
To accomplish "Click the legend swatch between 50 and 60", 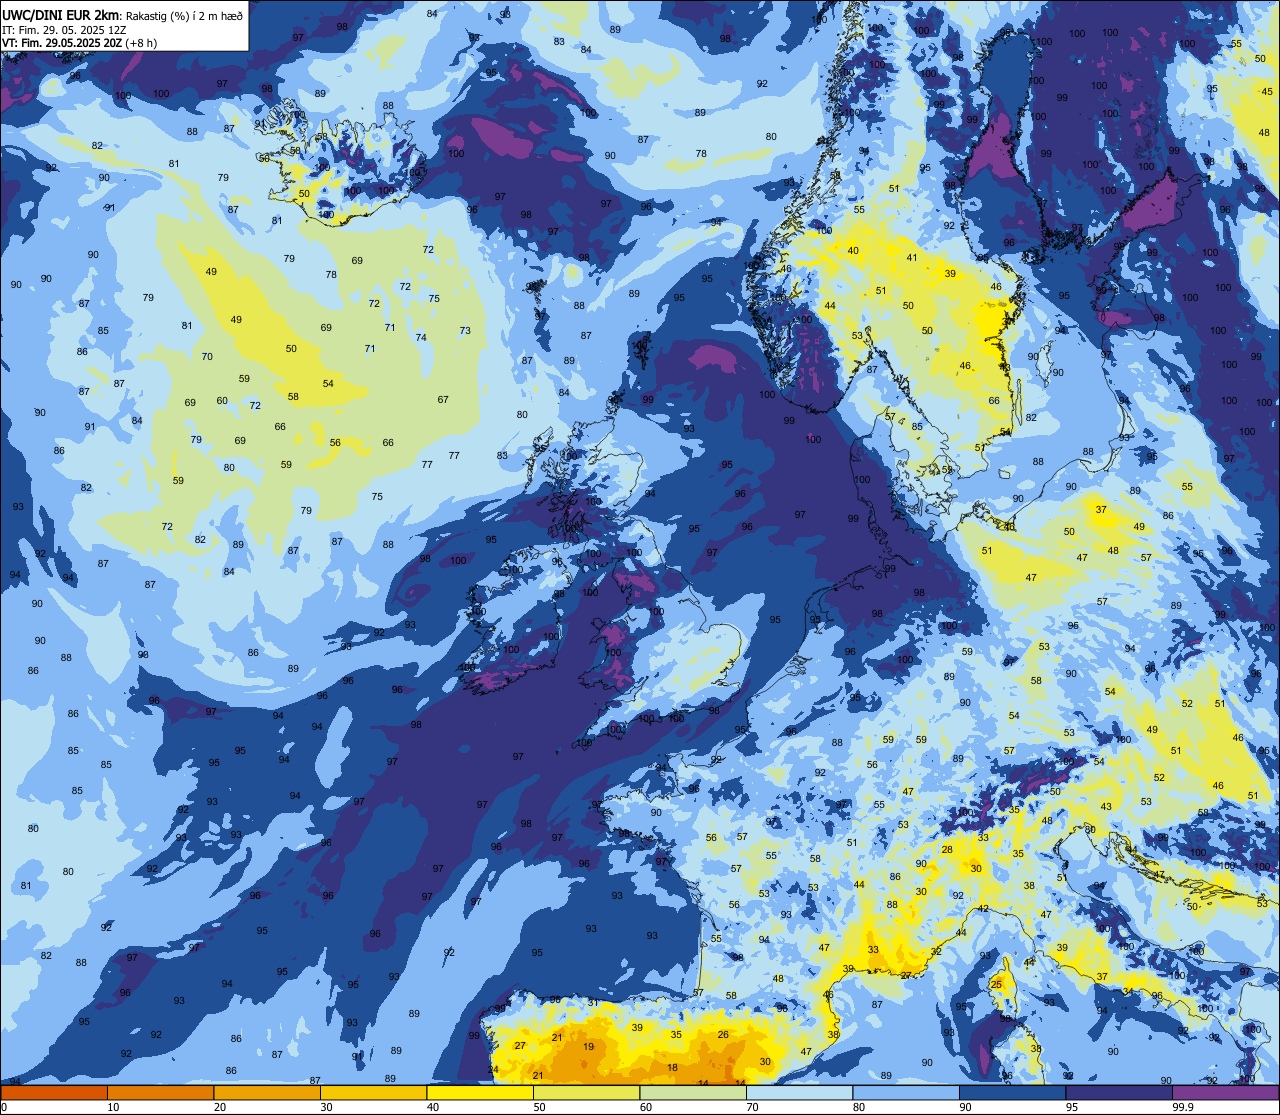I will (x=586, y=1093).
